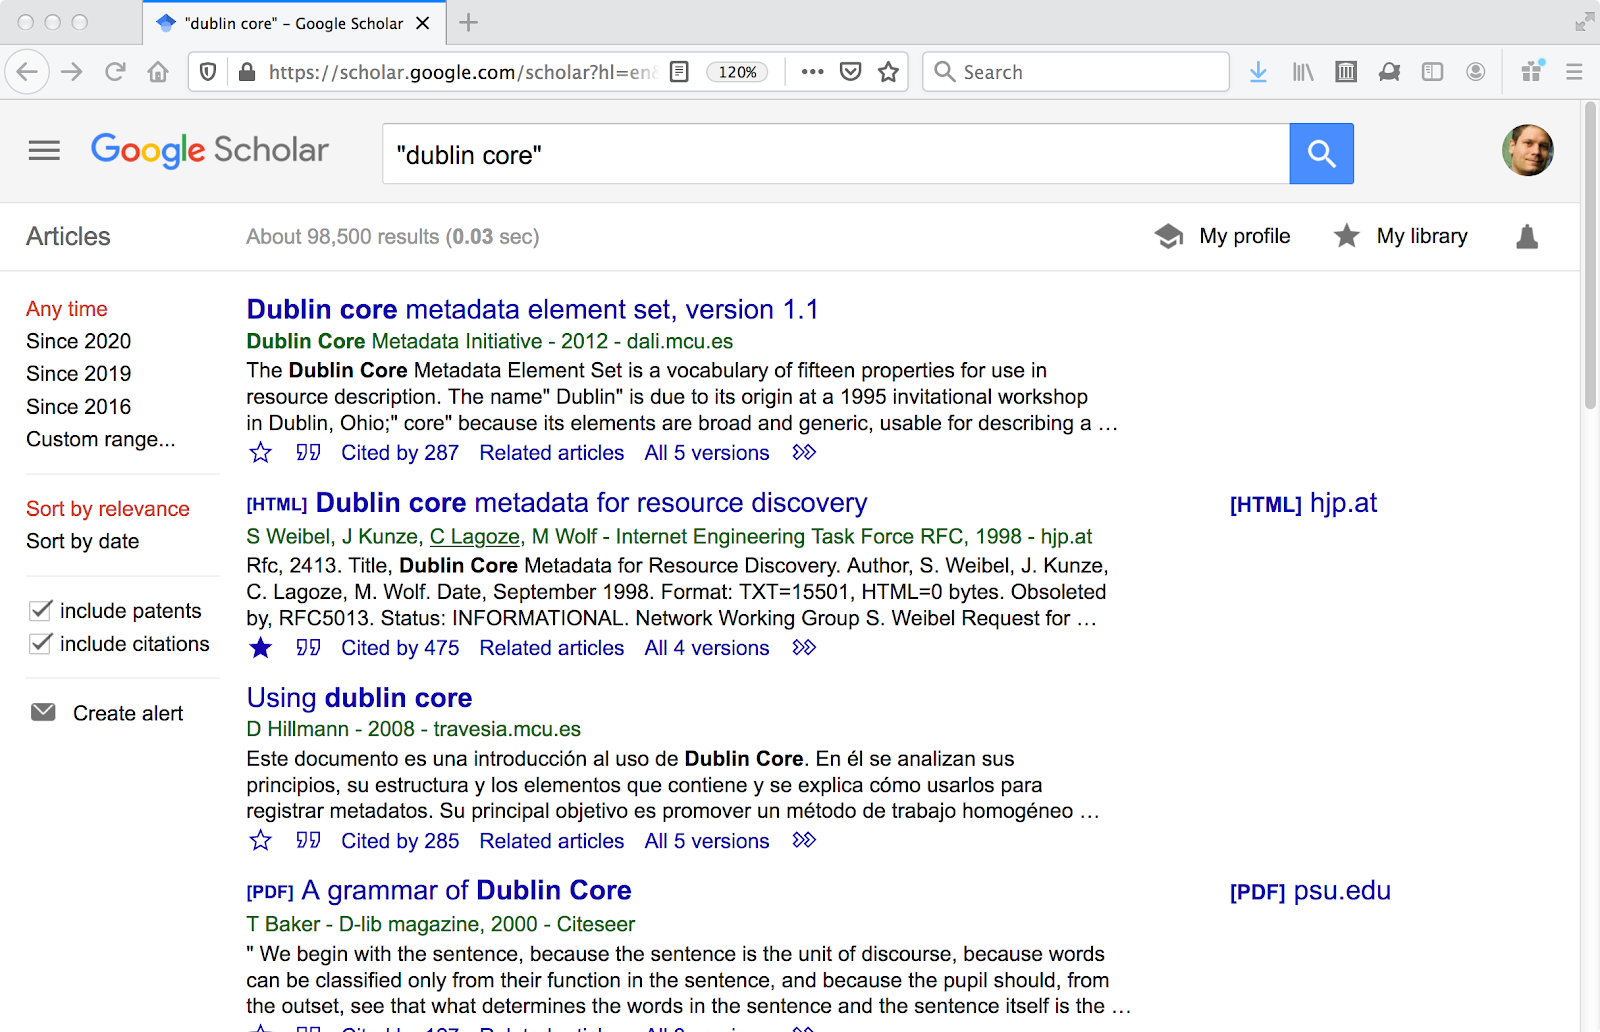
Task: Toggle reader view icon in address bar
Action: [x=679, y=72]
